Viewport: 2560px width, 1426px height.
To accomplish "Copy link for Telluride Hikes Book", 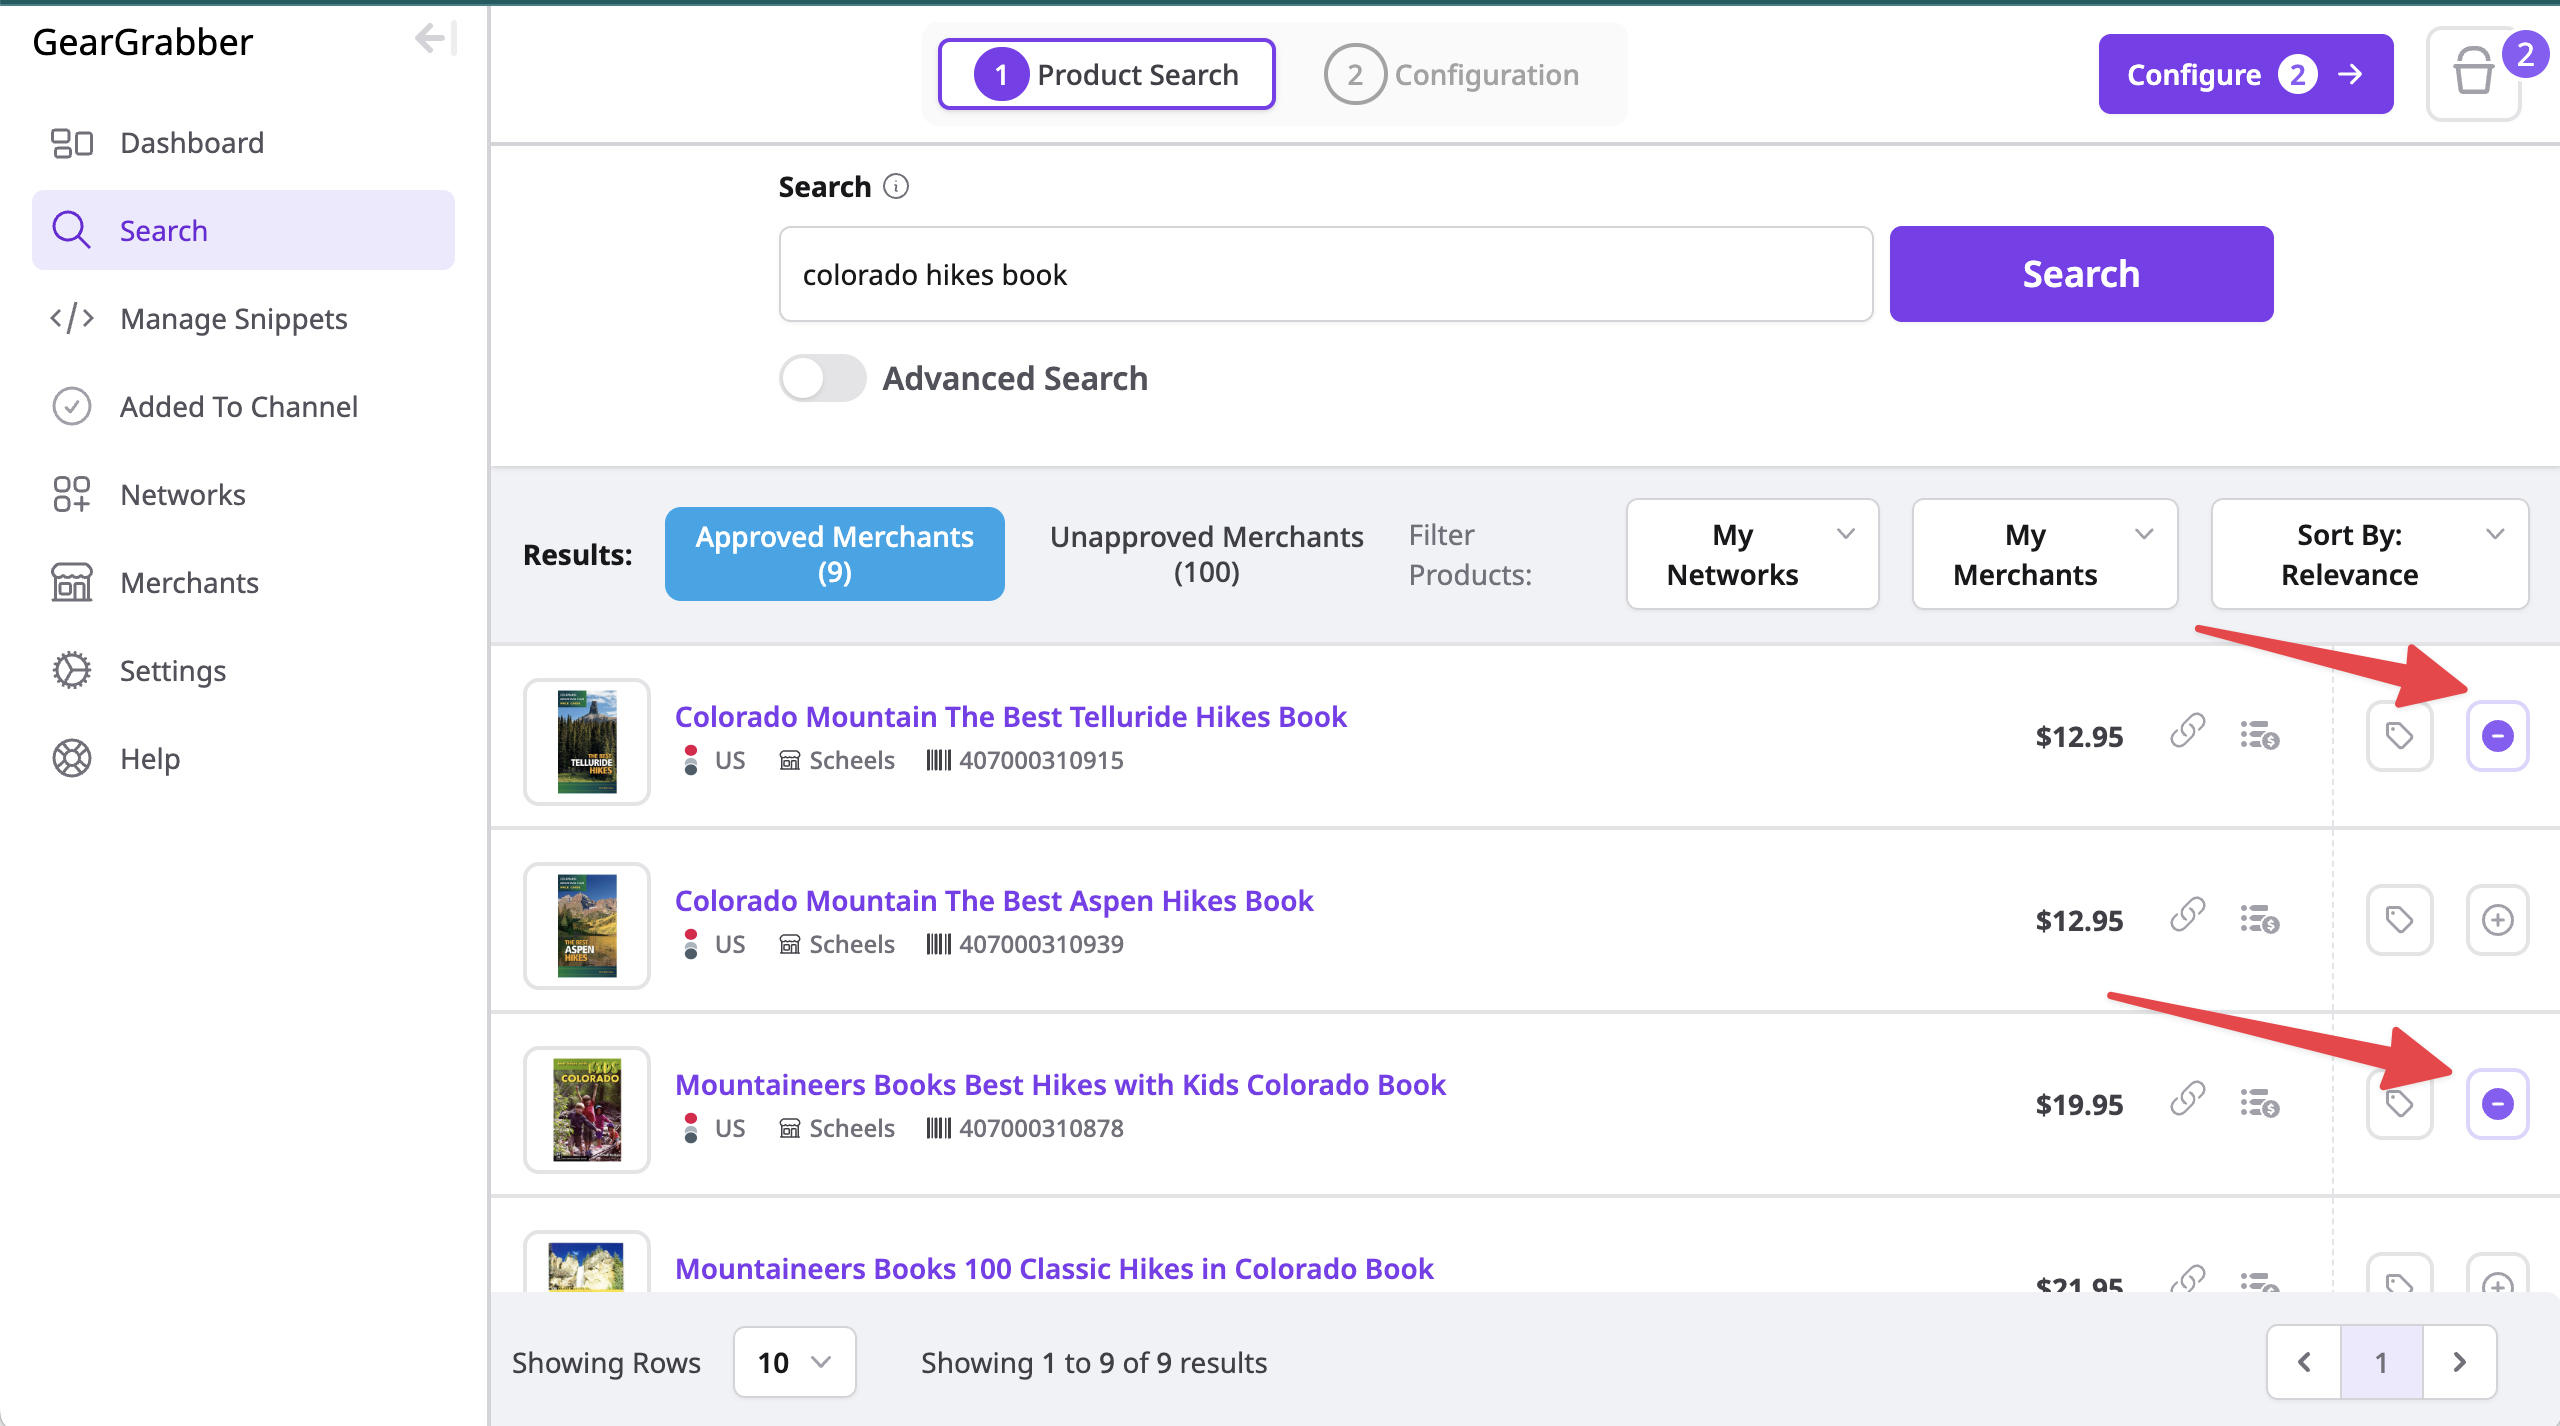I will (x=2187, y=732).
